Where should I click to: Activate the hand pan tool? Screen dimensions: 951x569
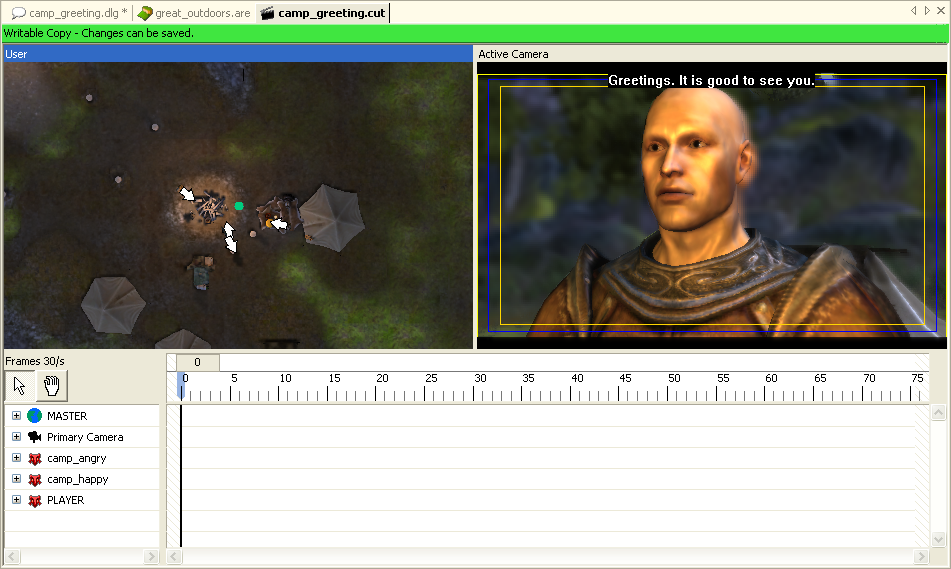[x=51, y=386]
